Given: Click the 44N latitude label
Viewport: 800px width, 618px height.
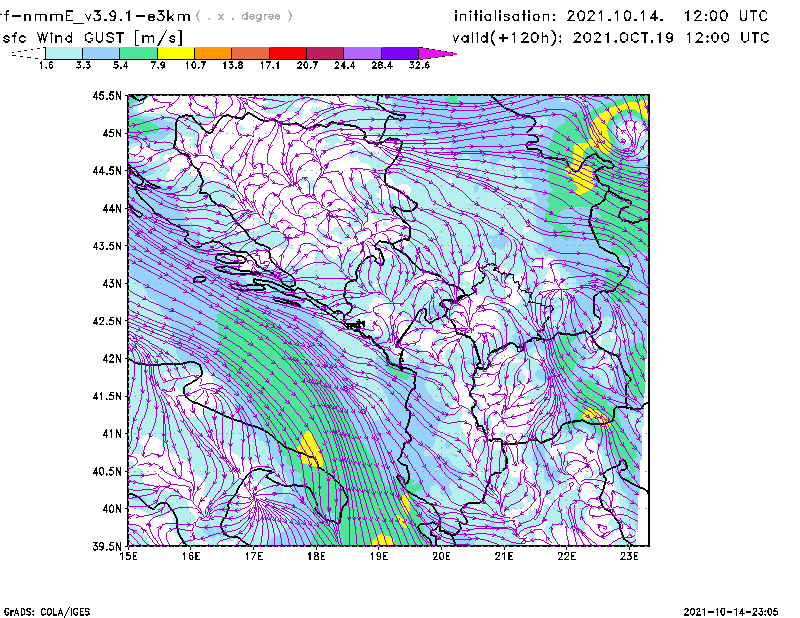Looking at the screenshot, I should point(112,208).
